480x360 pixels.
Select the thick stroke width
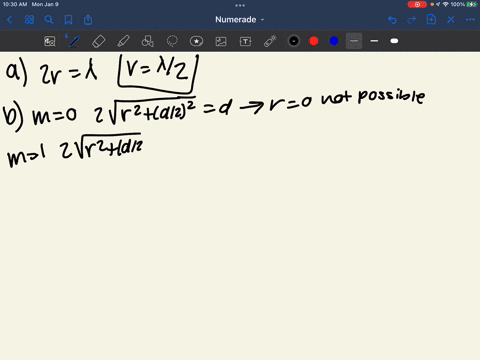click(x=394, y=41)
